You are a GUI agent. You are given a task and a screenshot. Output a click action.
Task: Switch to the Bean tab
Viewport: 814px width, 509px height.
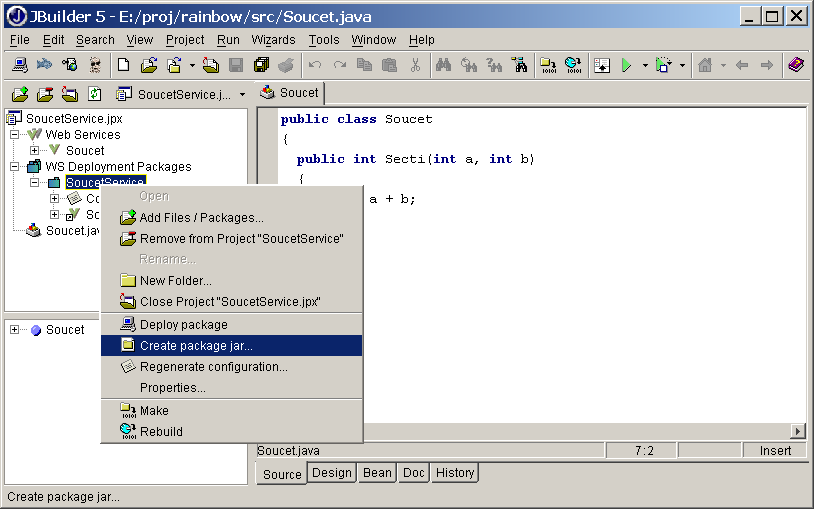pos(377,473)
